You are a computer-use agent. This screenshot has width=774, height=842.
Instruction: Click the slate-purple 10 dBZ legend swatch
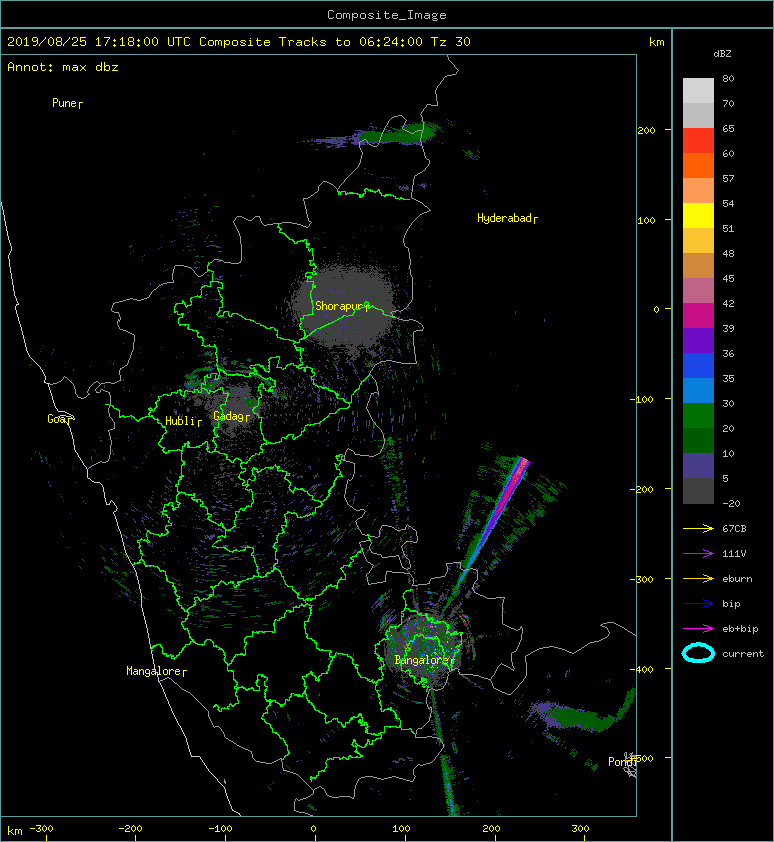click(698, 466)
